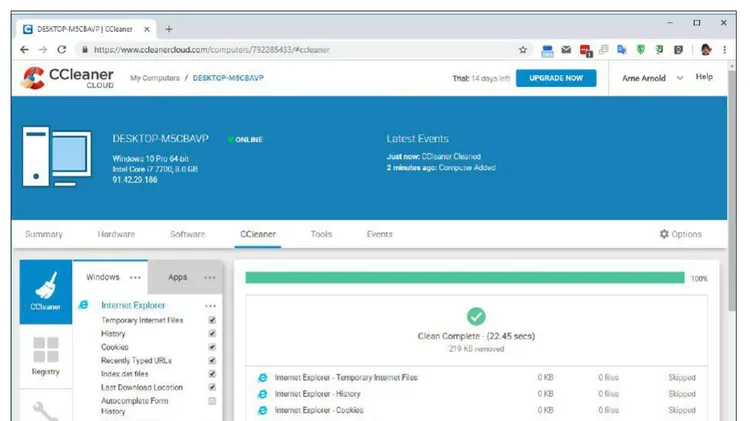The height and width of the screenshot is (421, 750).
Task: Click the '91.42.29.186' IP address text
Action: (x=135, y=180)
